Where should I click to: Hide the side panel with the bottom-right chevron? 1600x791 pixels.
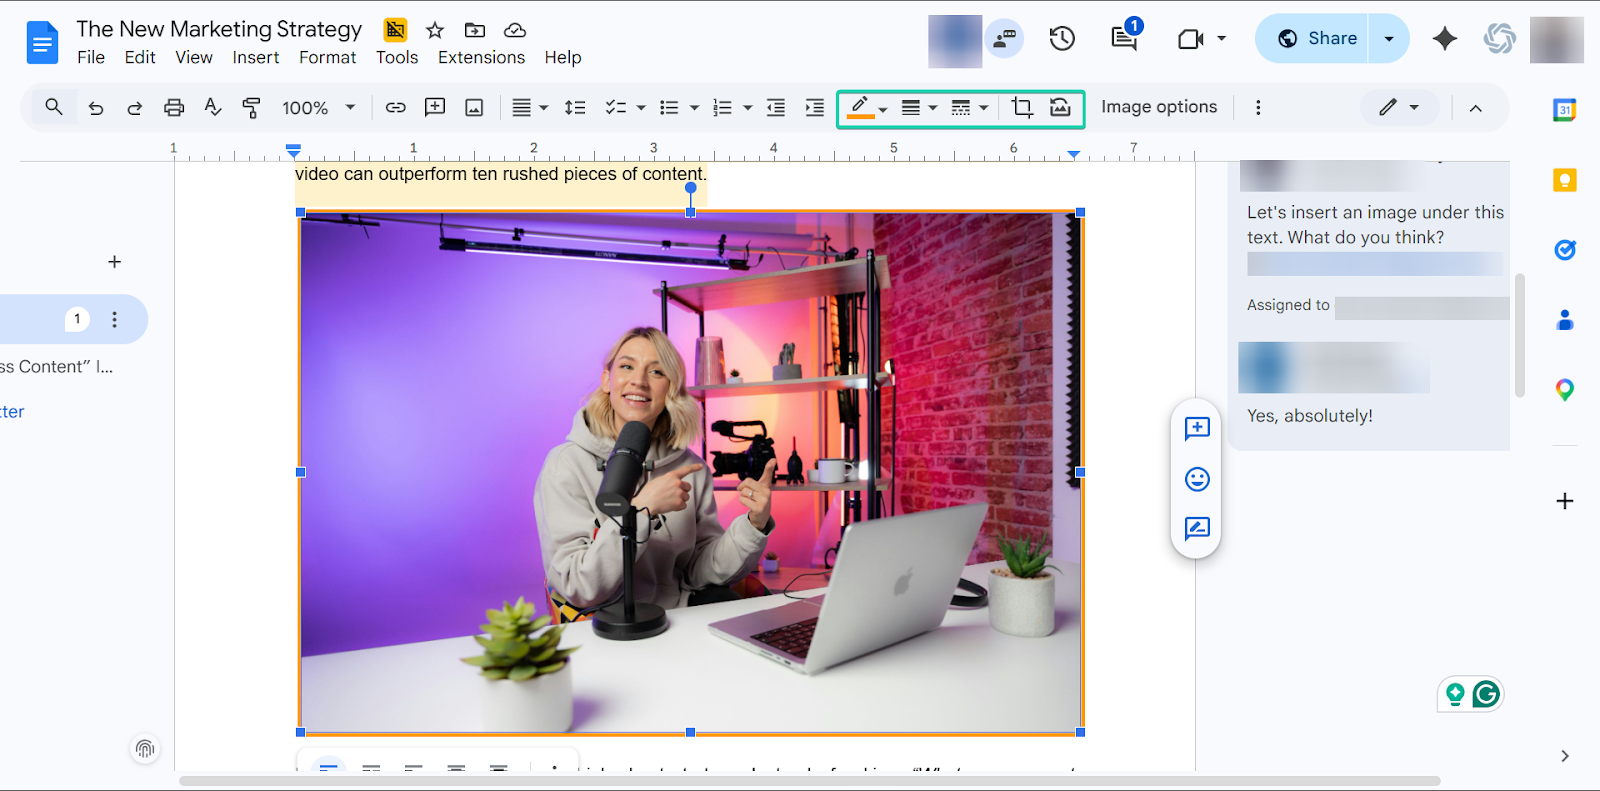coord(1565,756)
